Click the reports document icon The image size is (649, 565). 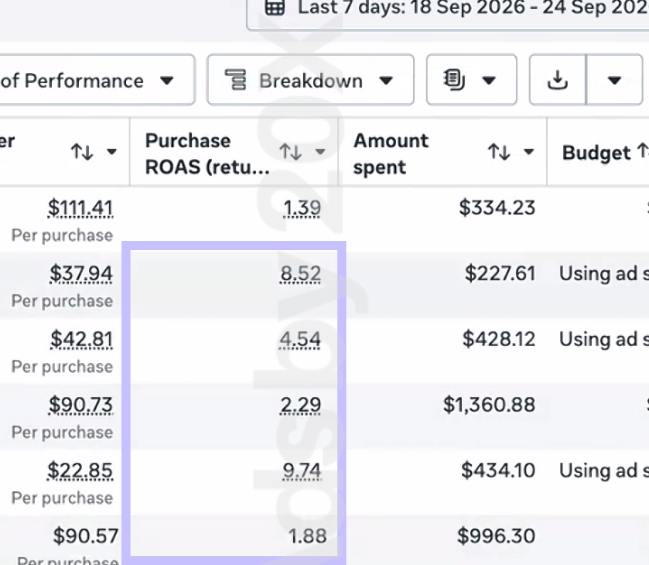pyautogui.click(x=454, y=80)
